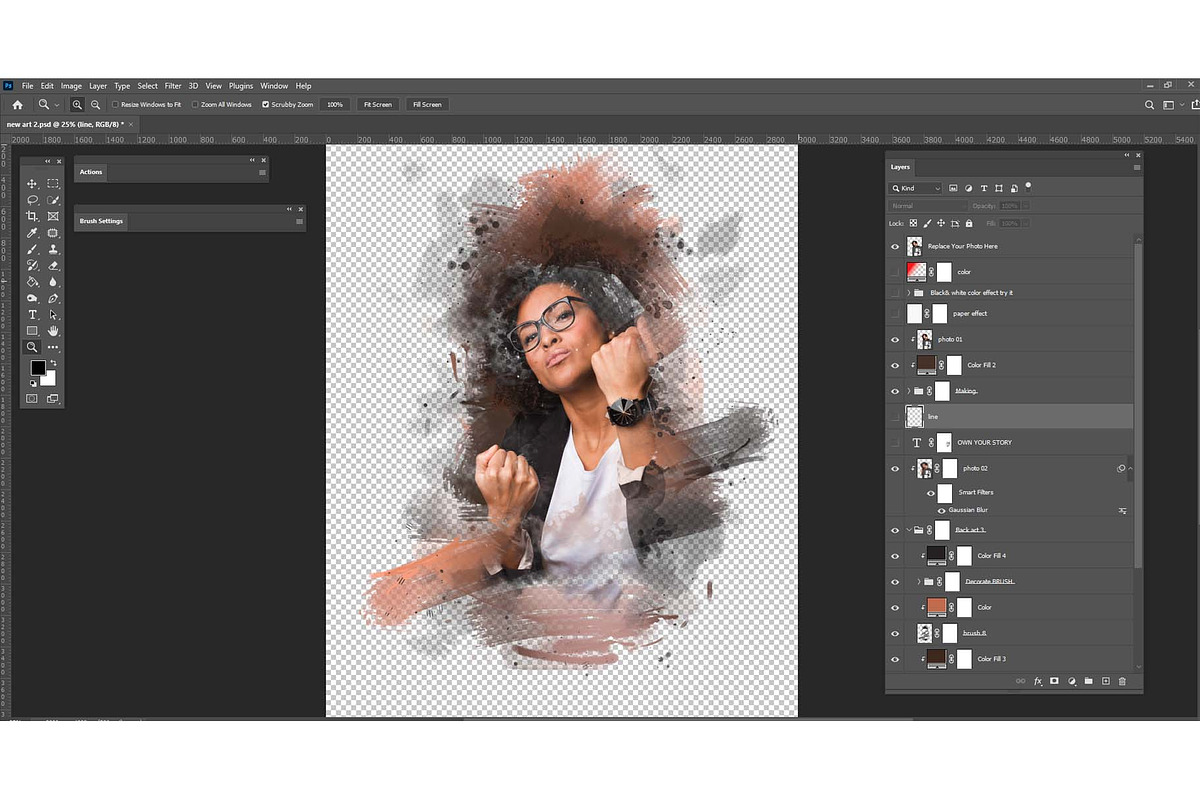The width and height of the screenshot is (1200, 800).
Task: Open the Search icon at top right
Action: [x=1149, y=104]
